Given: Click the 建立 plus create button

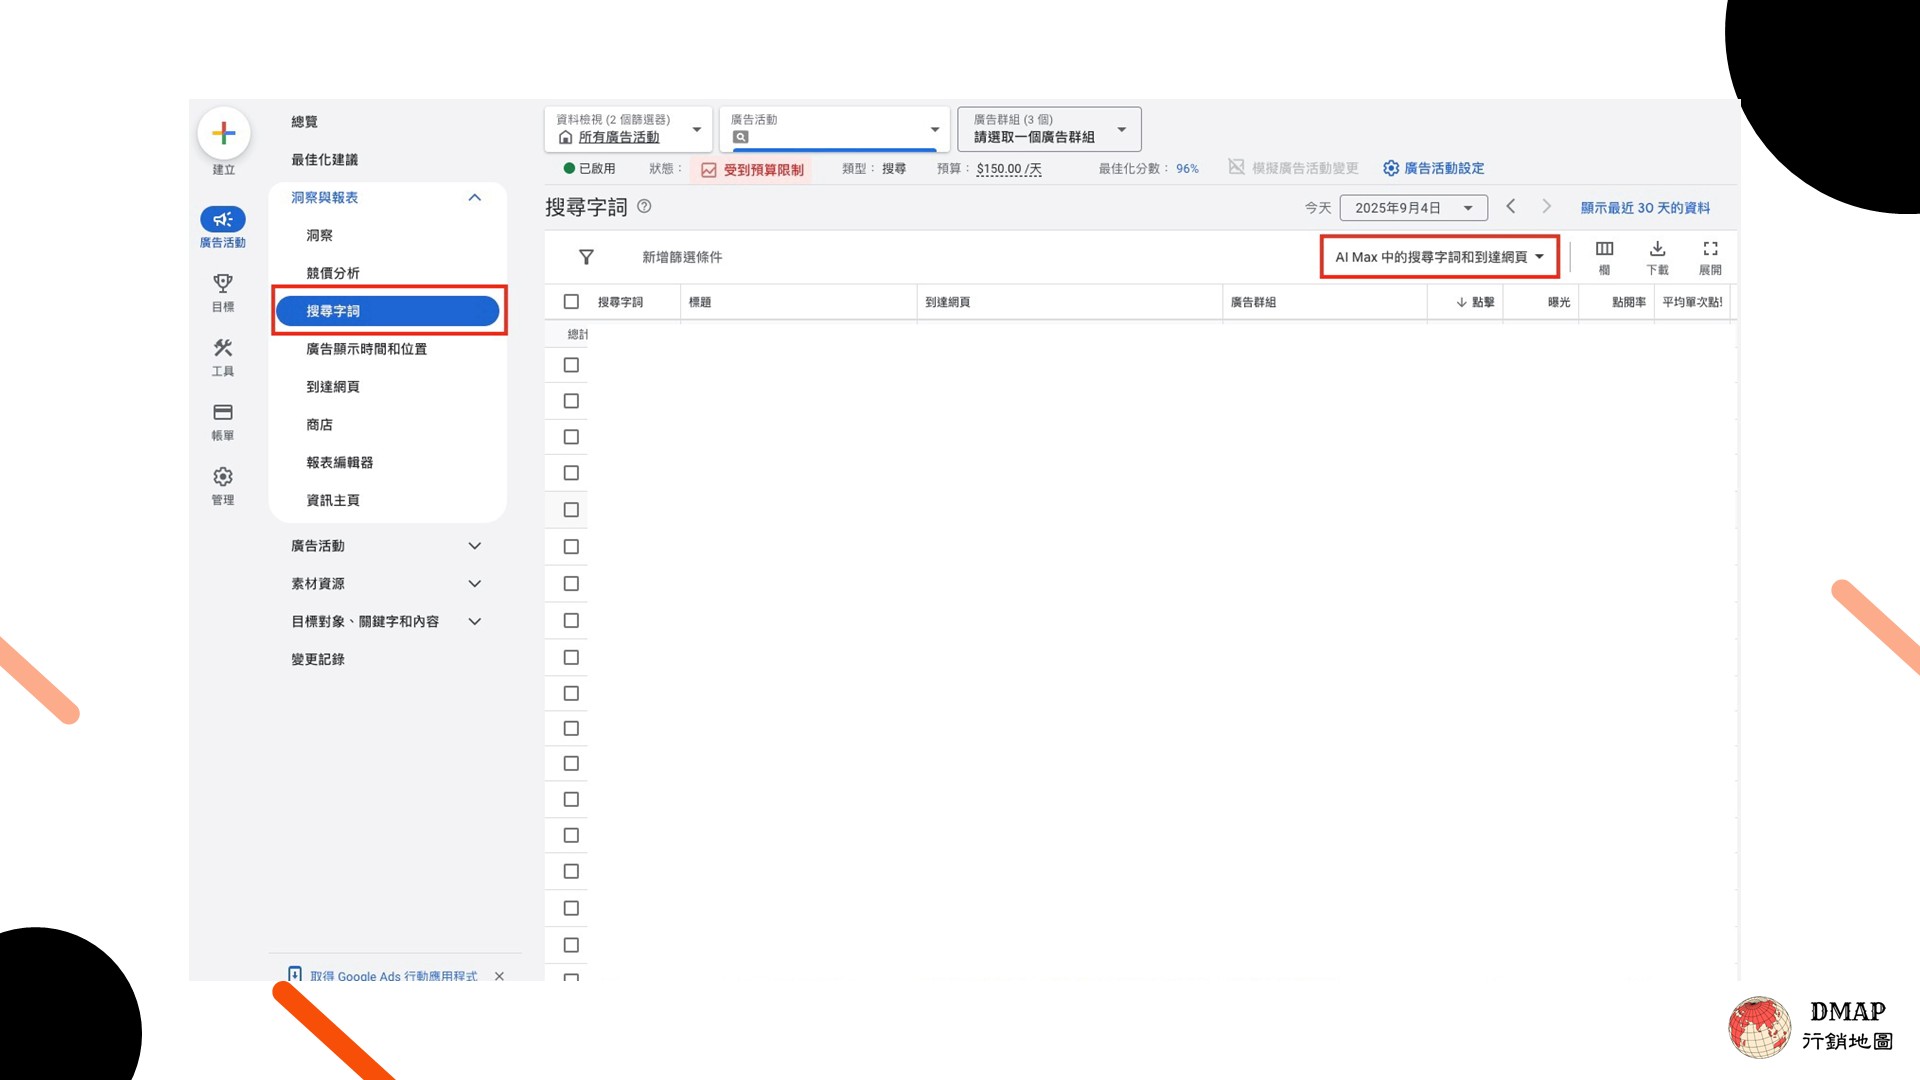Looking at the screenshot, I should coord(223,133).
